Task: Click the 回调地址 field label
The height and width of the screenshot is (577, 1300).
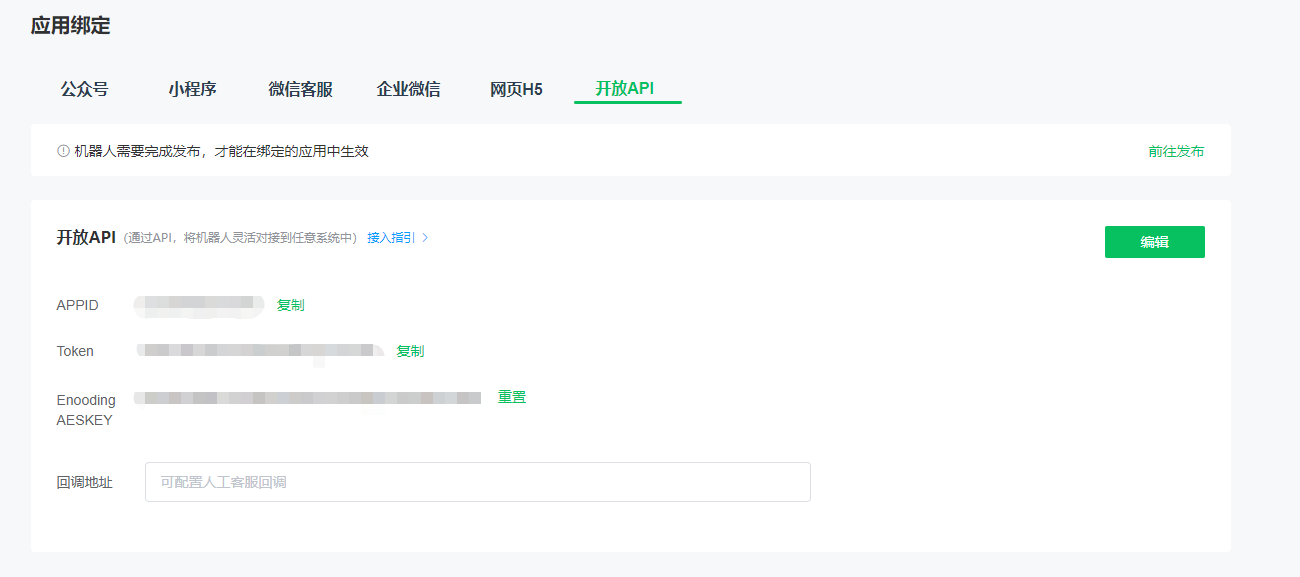Action: [x=85, y=482]
